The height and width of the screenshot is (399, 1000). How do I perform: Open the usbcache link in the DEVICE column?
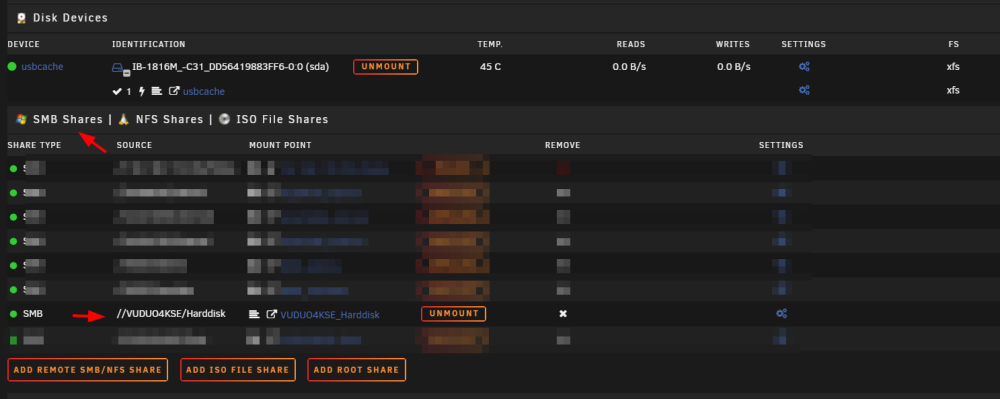point(42,66)
